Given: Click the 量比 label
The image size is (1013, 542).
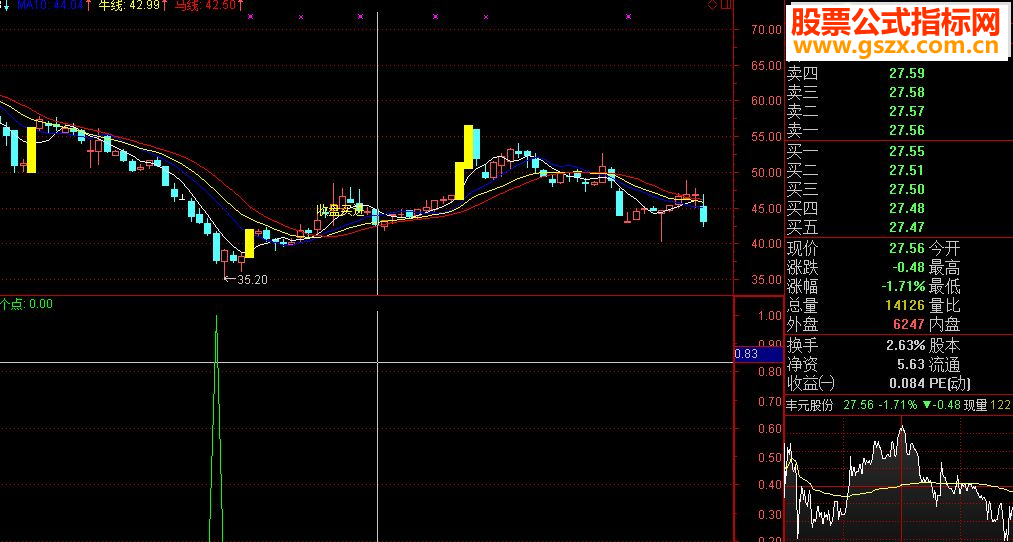Looking at the screenshot, I should coord(945,306).
